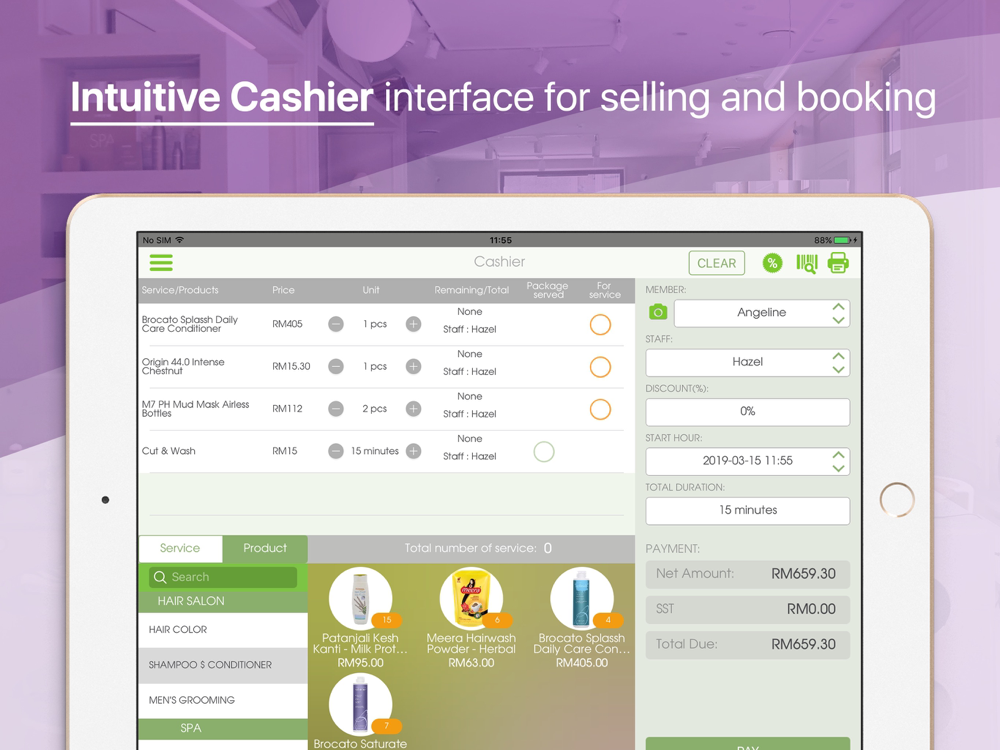Viewport: 1000px width, 750px height.
Task: Select the MEN'S GROOMING category
Action: point(223,700)
